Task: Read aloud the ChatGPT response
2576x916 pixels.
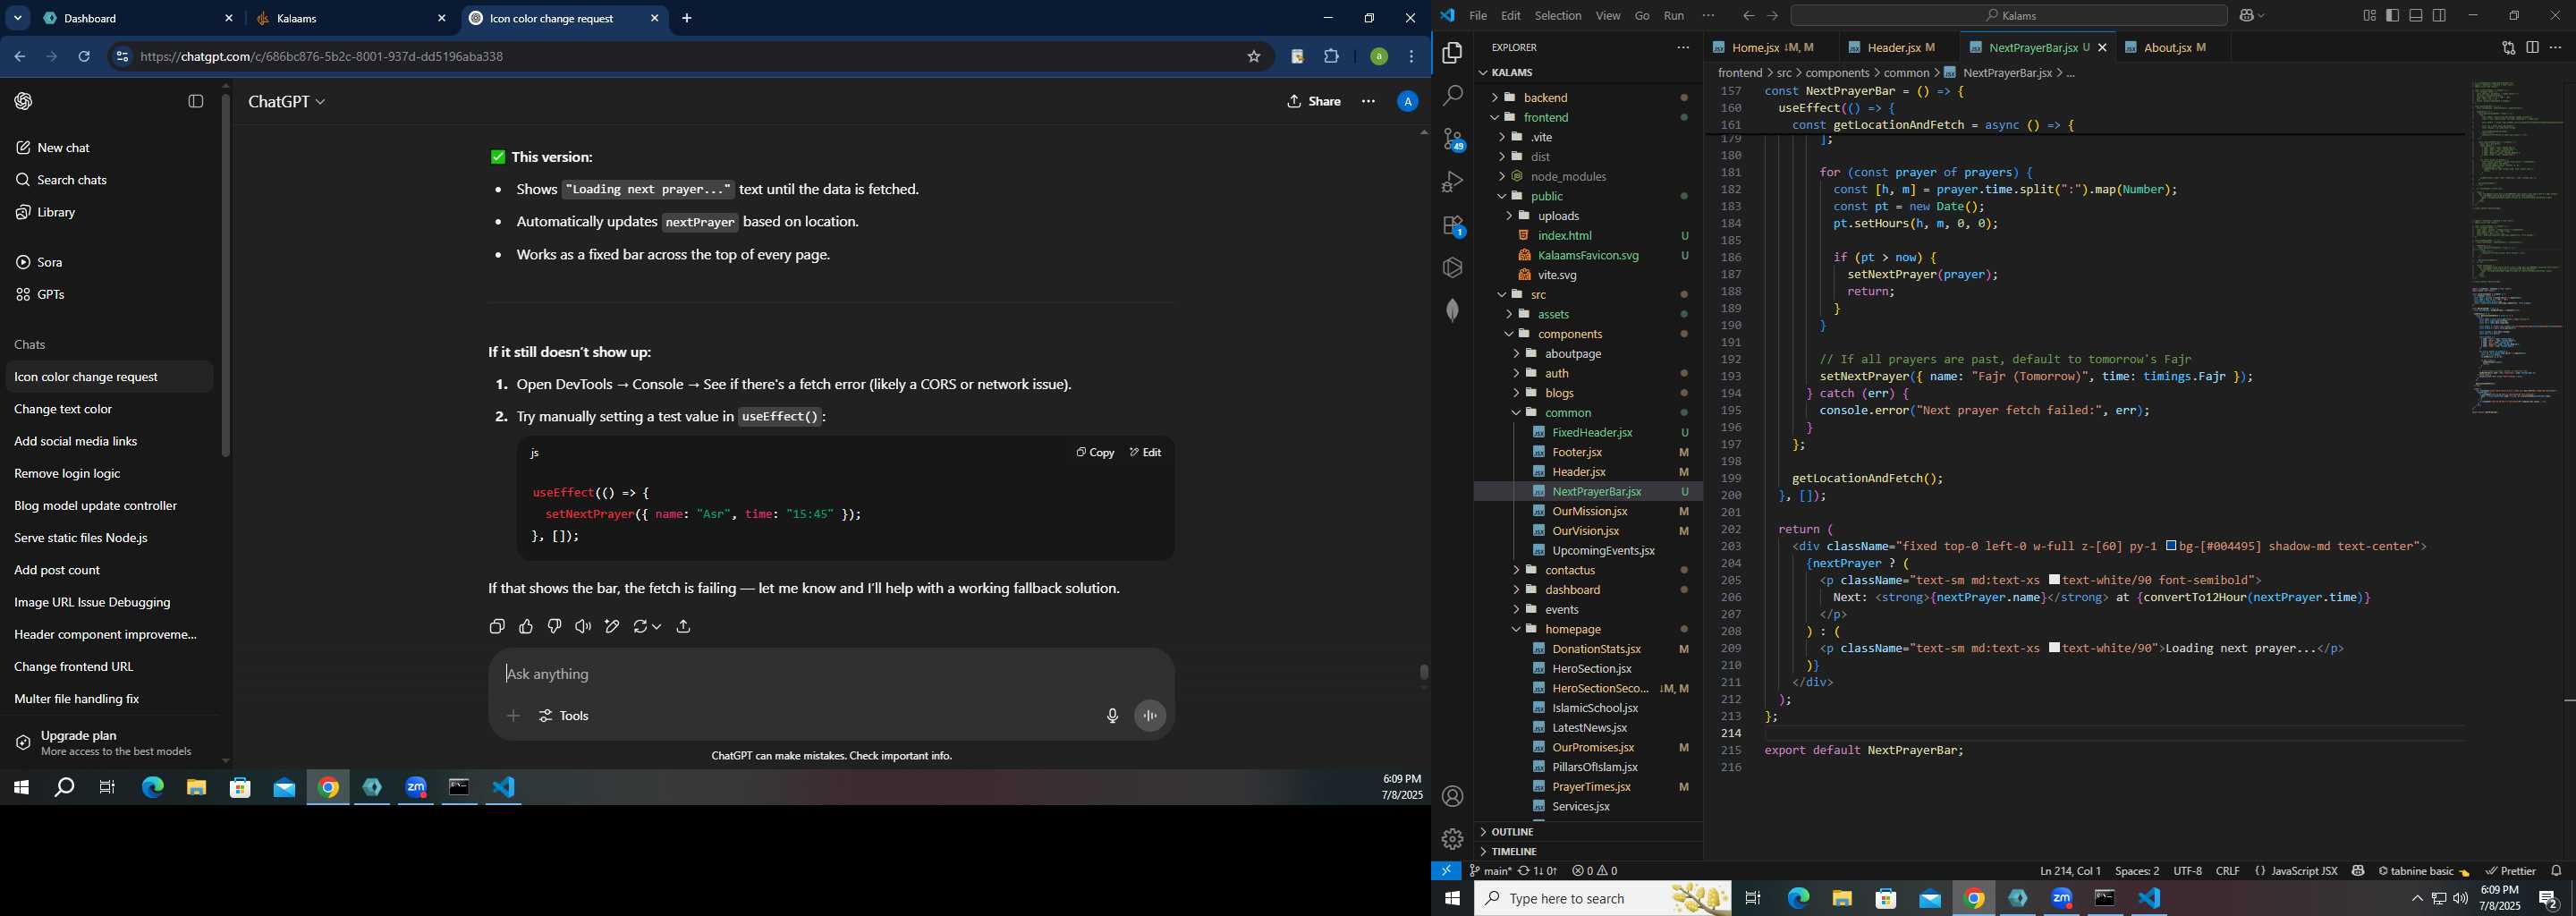Action: point(583,626)
